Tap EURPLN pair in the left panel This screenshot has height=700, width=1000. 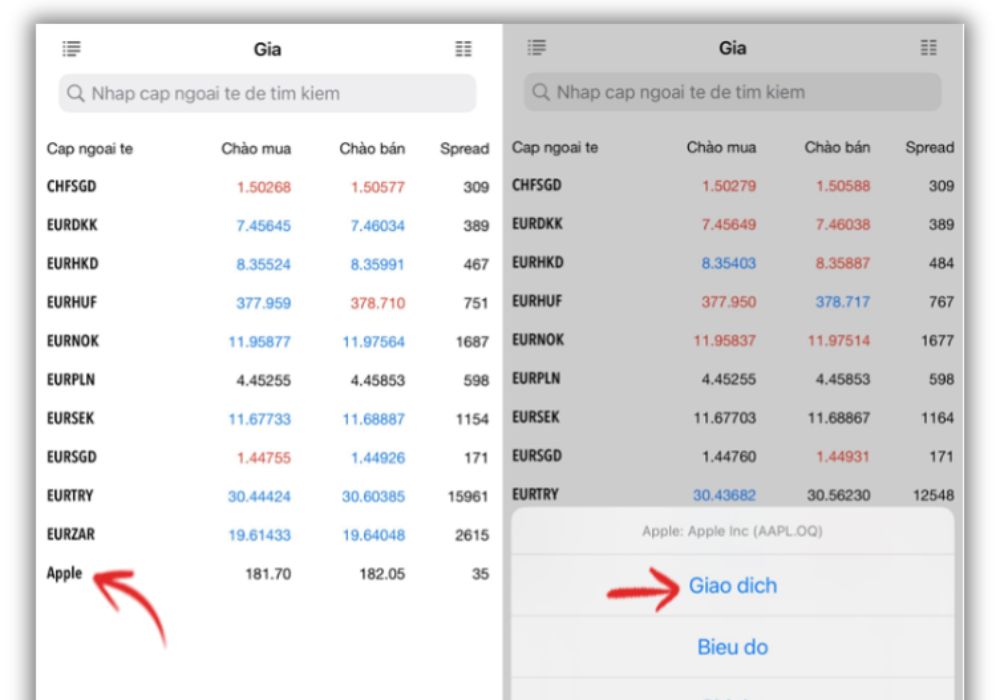tap(267, 380)
